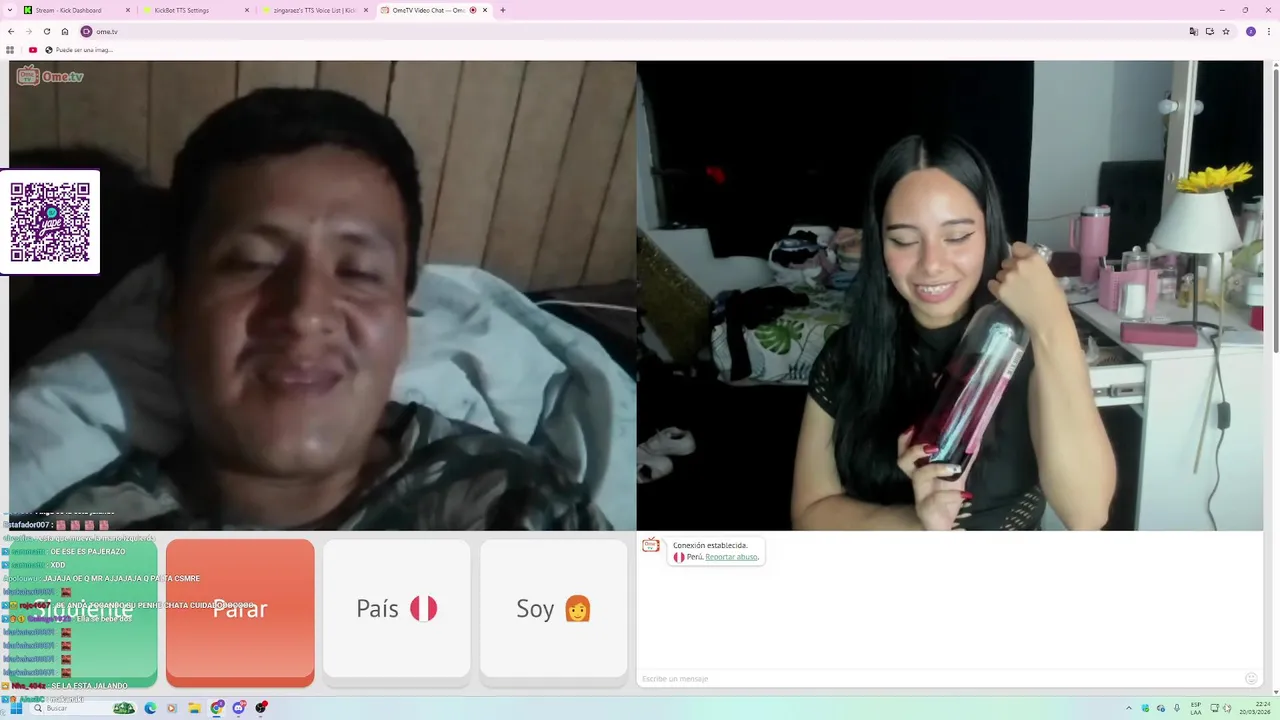1280x720 pixels.
Task: Click the QR code overlay
Action: click(50, 222)
